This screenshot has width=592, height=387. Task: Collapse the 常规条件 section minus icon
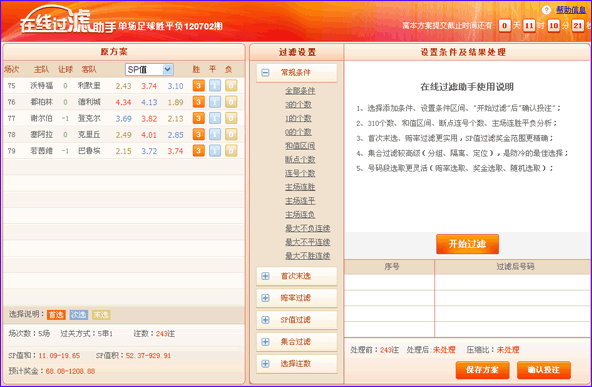pyautogui.click(x=265, y=72)
